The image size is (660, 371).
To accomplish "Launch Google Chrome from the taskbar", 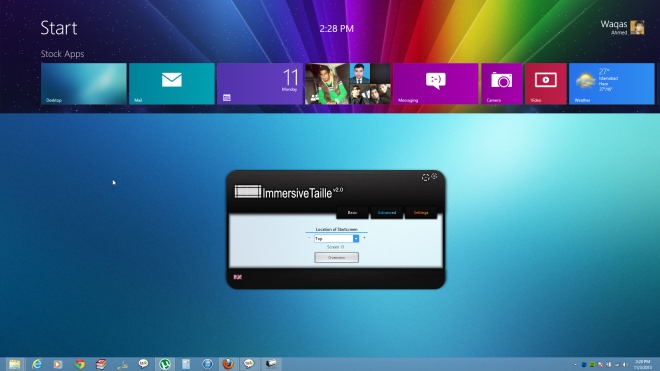I will point(80,364).
